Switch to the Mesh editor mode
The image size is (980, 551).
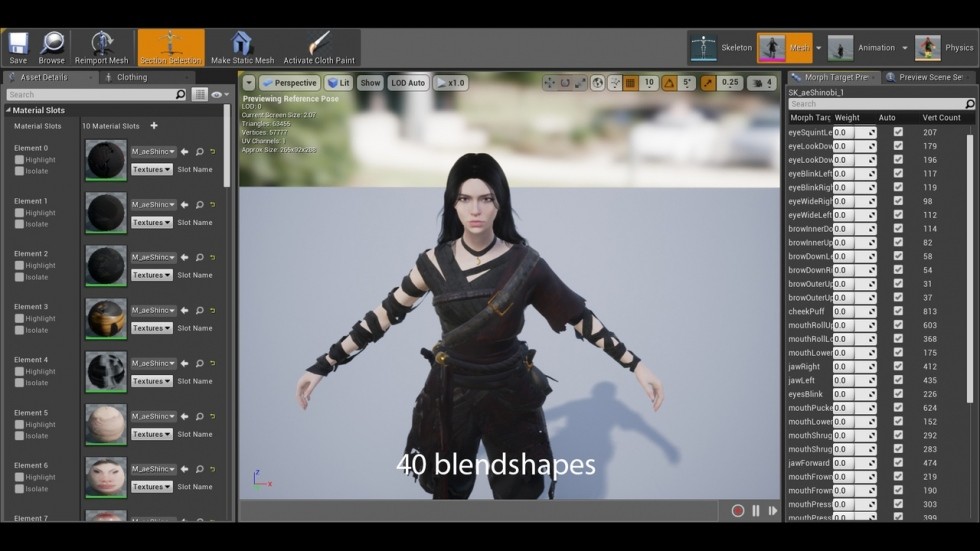pyautogui.click(x=784, y=47)
